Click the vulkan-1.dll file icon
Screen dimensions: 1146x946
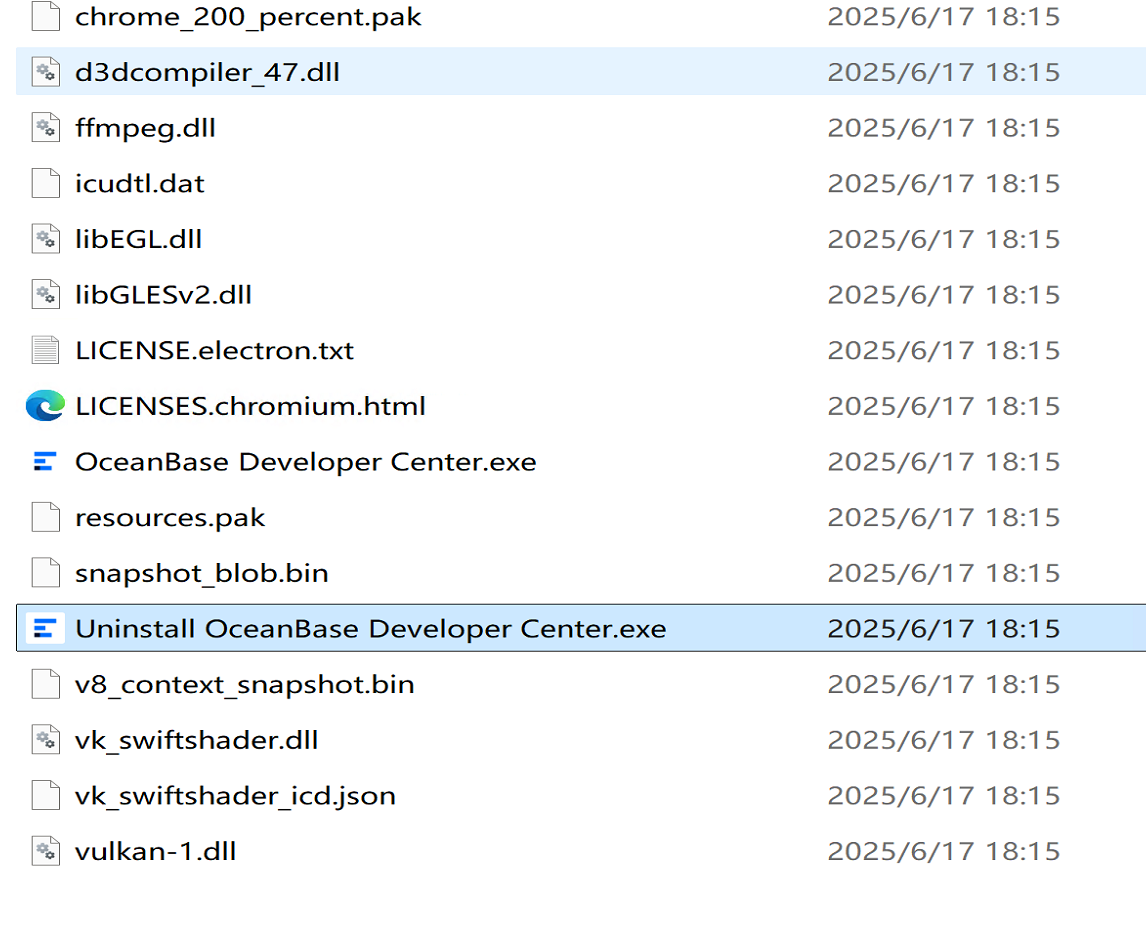point(45,851)
